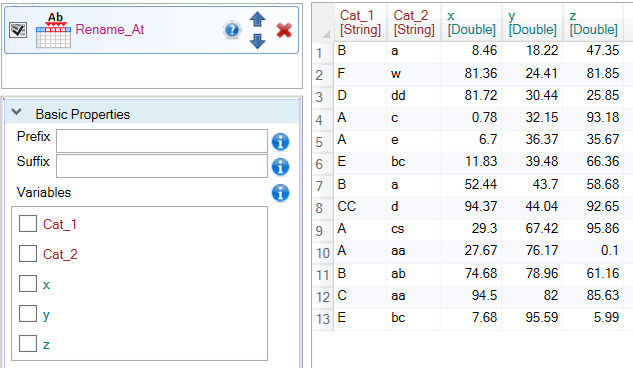Click cell with value 95.59
Image resolution: width=633 pixels, height=368 pixels.
pyautogui.click(x=532, y=318)
